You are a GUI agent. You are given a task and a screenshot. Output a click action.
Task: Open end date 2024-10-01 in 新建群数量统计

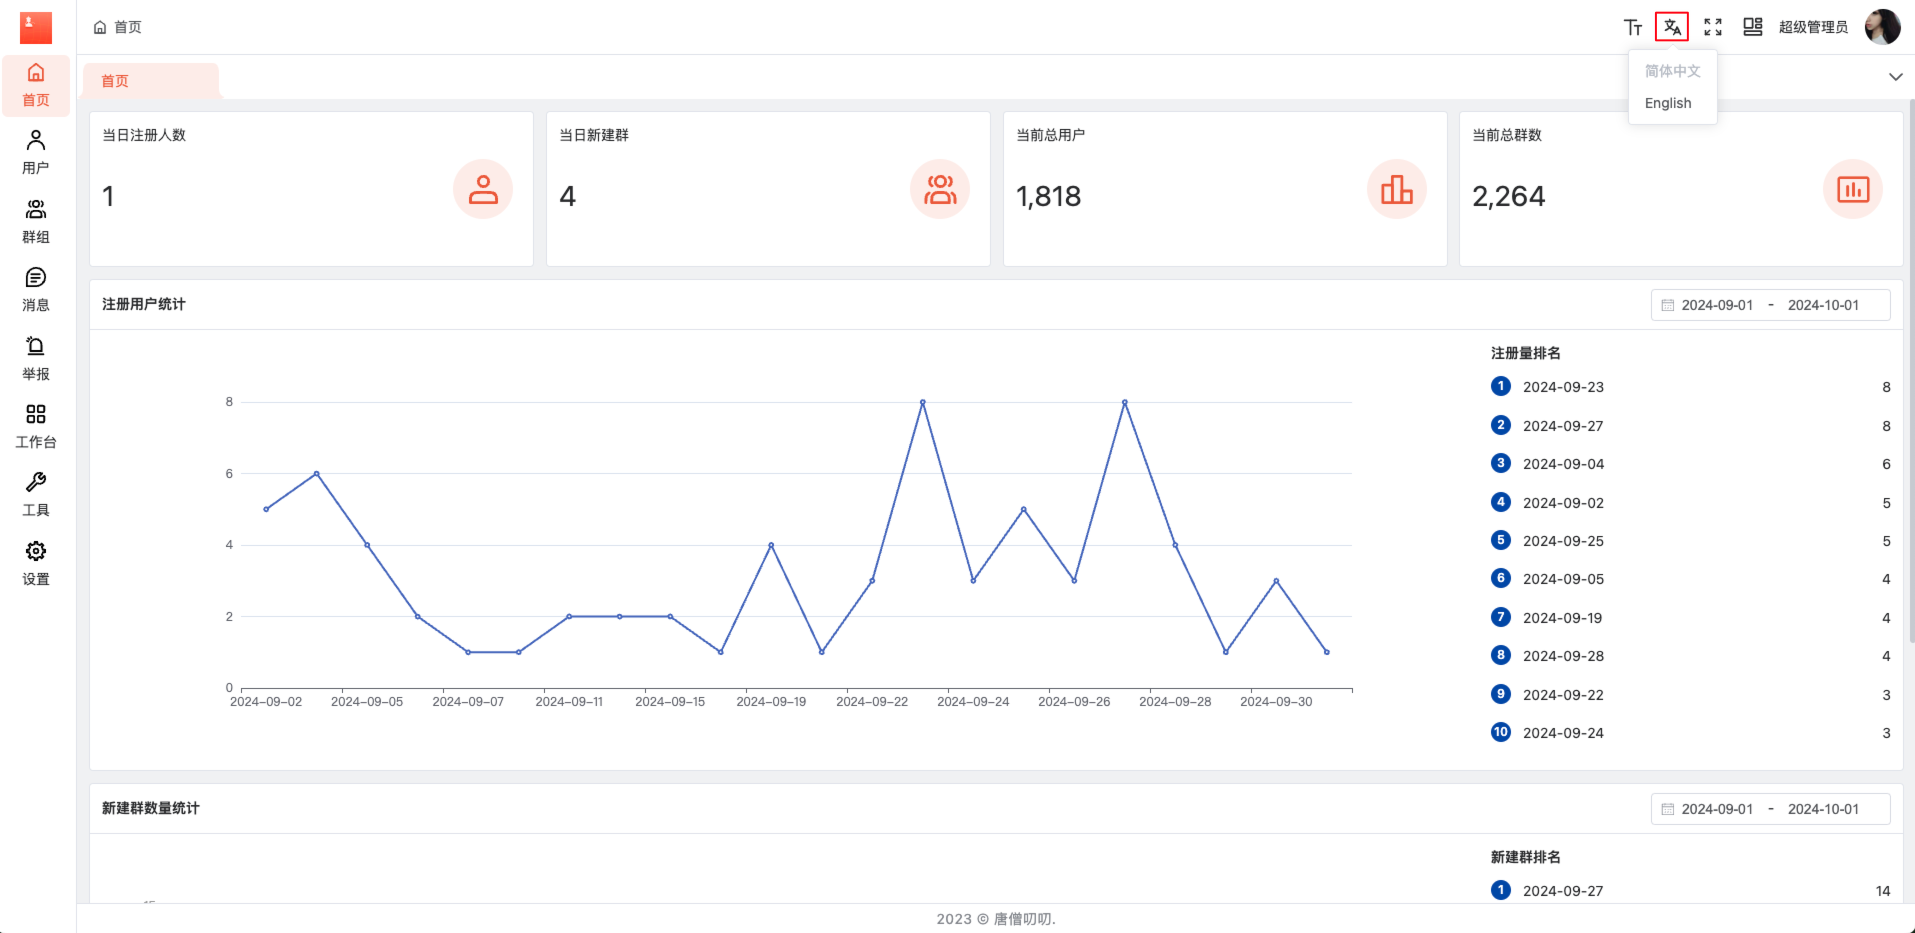click(x=1822, y=809)
